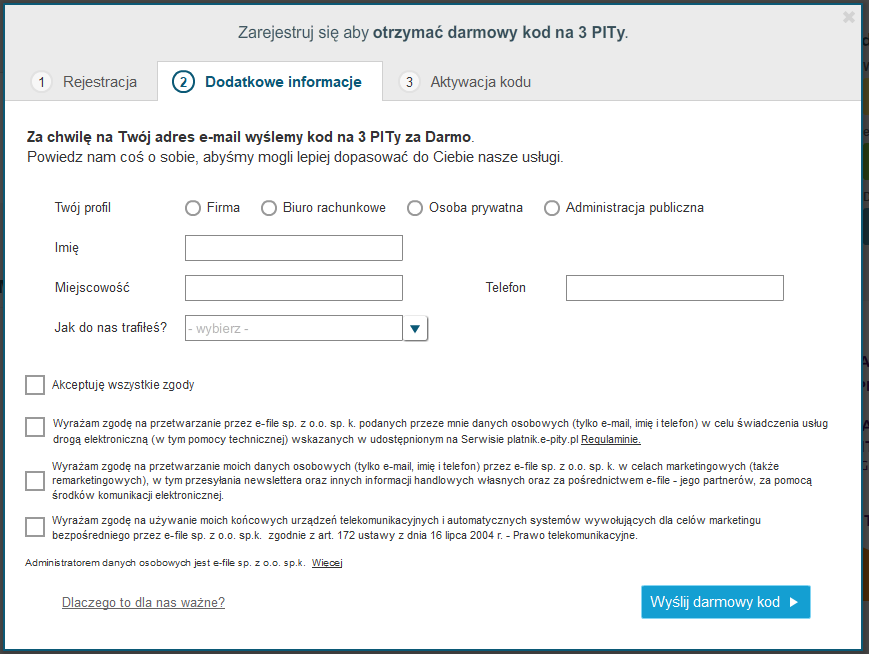Open the 'Jak do nas trafiłeś' dropdown arrow
869x654 pixels.
tap(415, 329)
